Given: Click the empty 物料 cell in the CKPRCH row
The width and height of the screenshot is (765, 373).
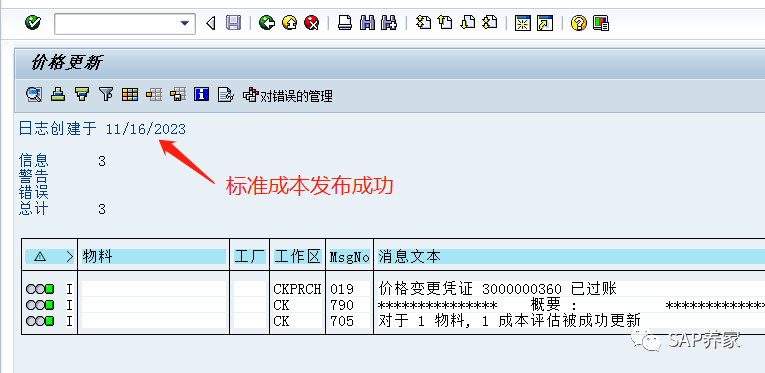Looking at the screenshot, I should click(153, 289).
